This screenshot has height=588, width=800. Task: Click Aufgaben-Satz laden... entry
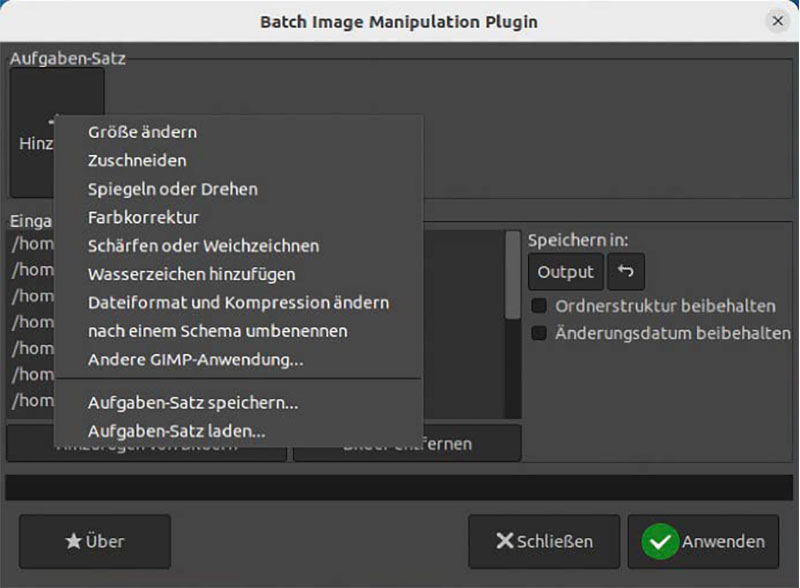pos(176,432)
